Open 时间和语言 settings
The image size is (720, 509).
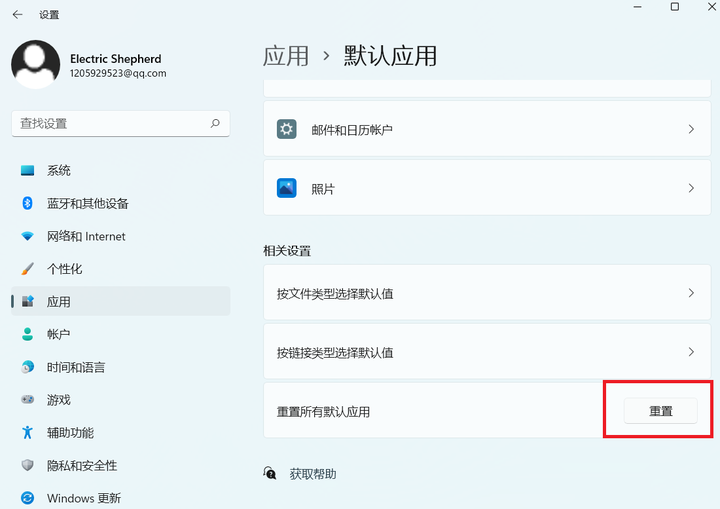(120, 367)
